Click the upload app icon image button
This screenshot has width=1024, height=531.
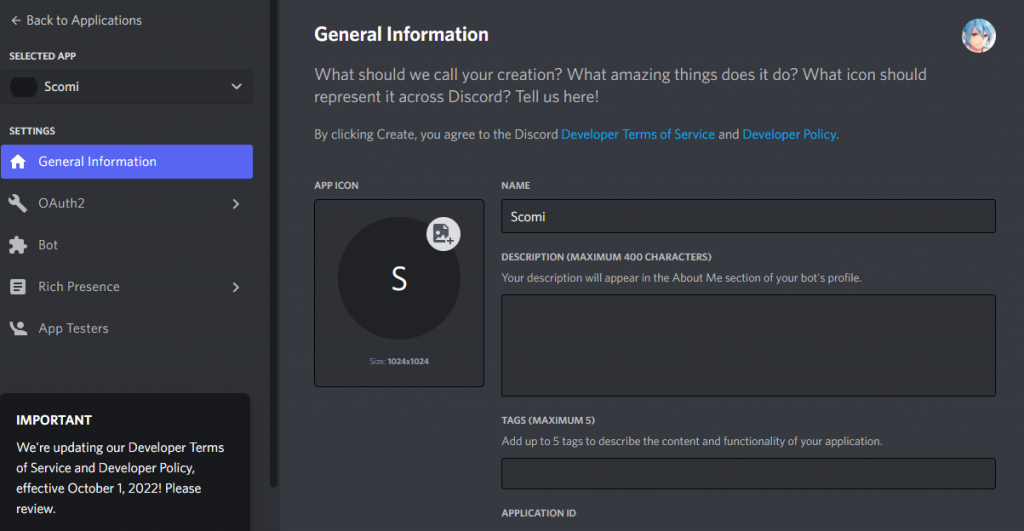point(443,234)
